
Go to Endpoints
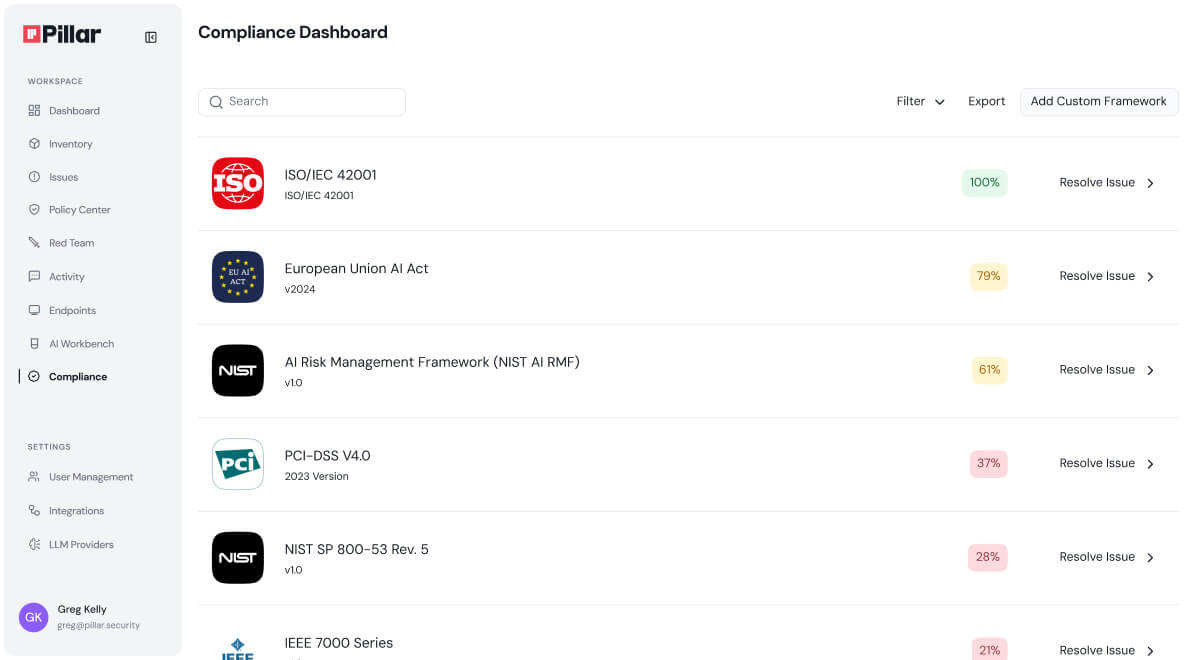tap(72, 310)
